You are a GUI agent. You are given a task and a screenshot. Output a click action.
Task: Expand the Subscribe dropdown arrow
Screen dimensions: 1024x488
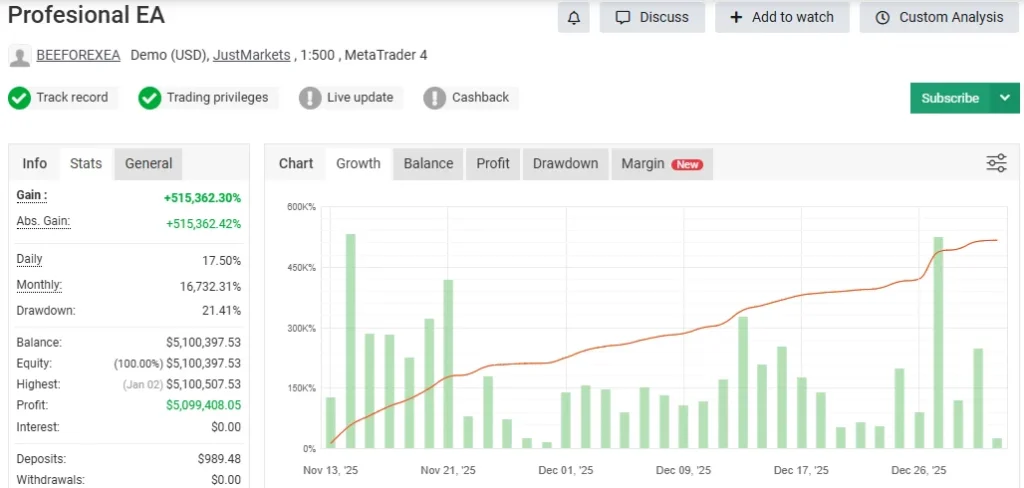[x=1005, y=98]
